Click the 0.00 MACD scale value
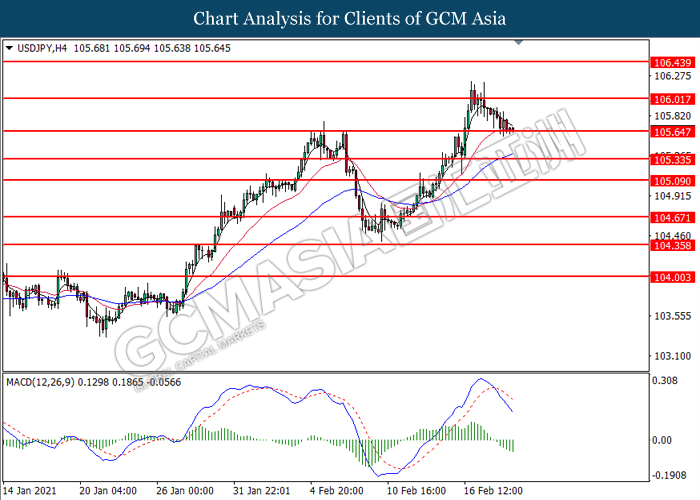700x500 pixels. tap(662, 440)
